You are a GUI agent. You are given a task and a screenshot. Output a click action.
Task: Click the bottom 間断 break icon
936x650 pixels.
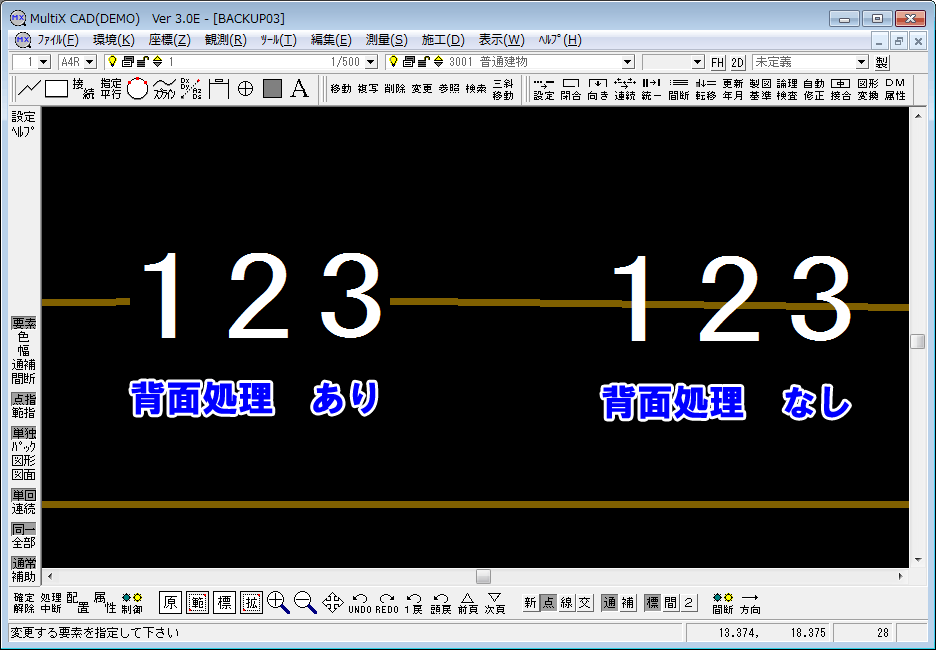[x=723, y=603]
